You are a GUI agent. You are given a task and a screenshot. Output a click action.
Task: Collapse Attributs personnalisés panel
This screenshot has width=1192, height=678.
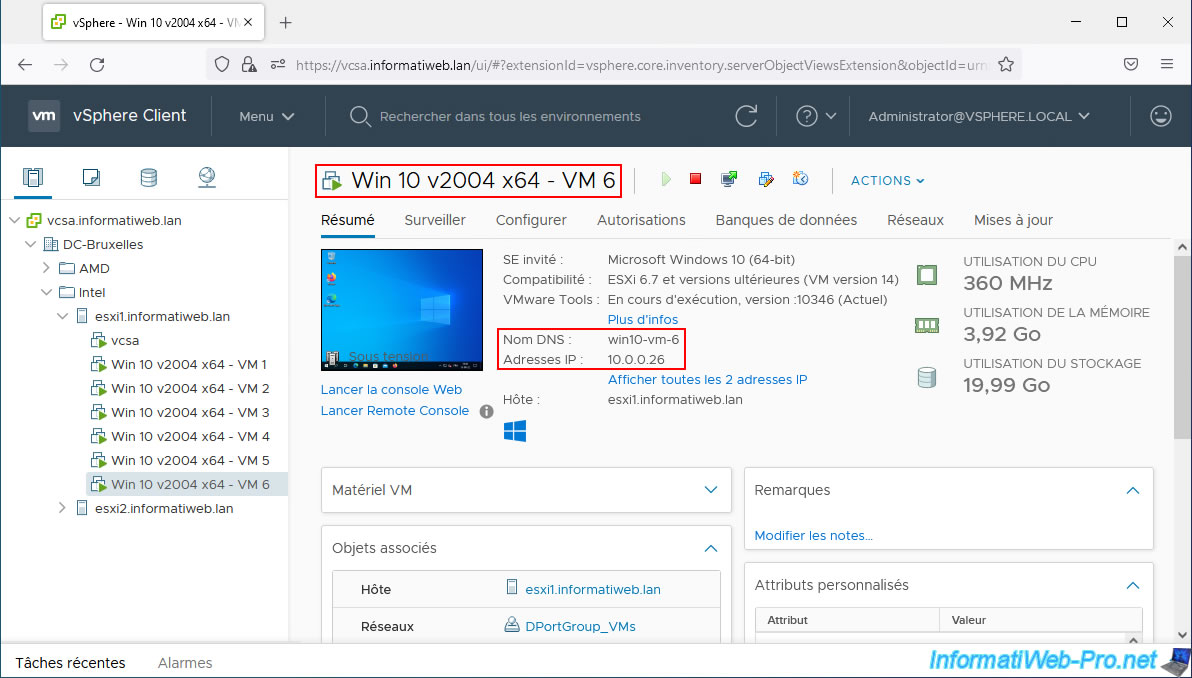tap(1133, 585)
